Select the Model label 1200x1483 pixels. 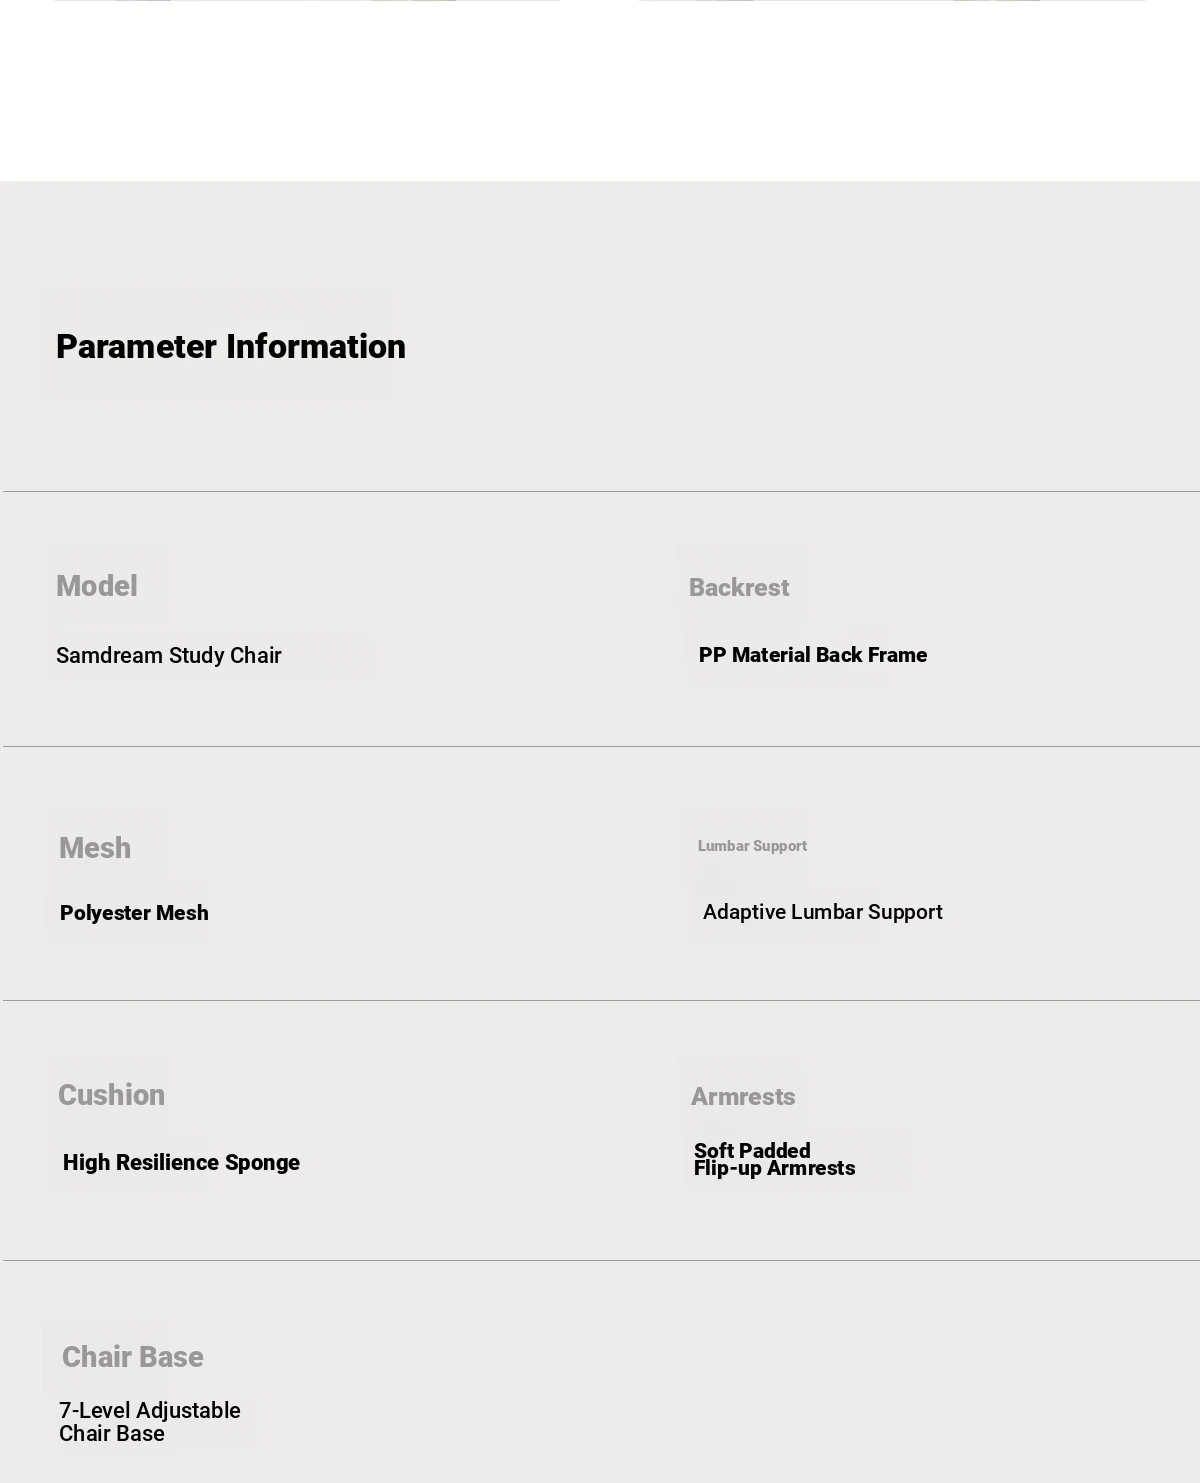[97, 586]
